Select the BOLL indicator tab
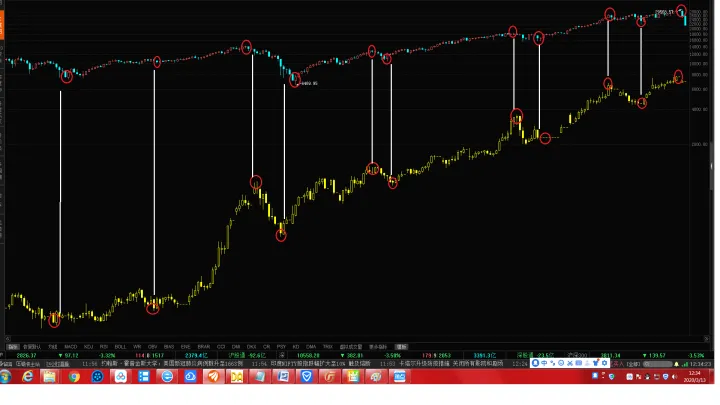The height and width of the screenshot is (405, 720). tap(120, 347)
